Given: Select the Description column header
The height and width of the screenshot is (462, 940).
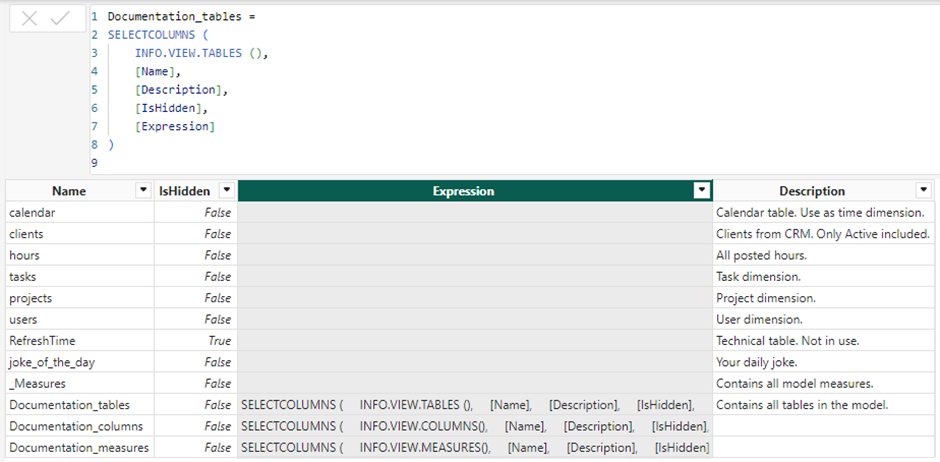Looking at the screenshot, I should coord(811,191).
